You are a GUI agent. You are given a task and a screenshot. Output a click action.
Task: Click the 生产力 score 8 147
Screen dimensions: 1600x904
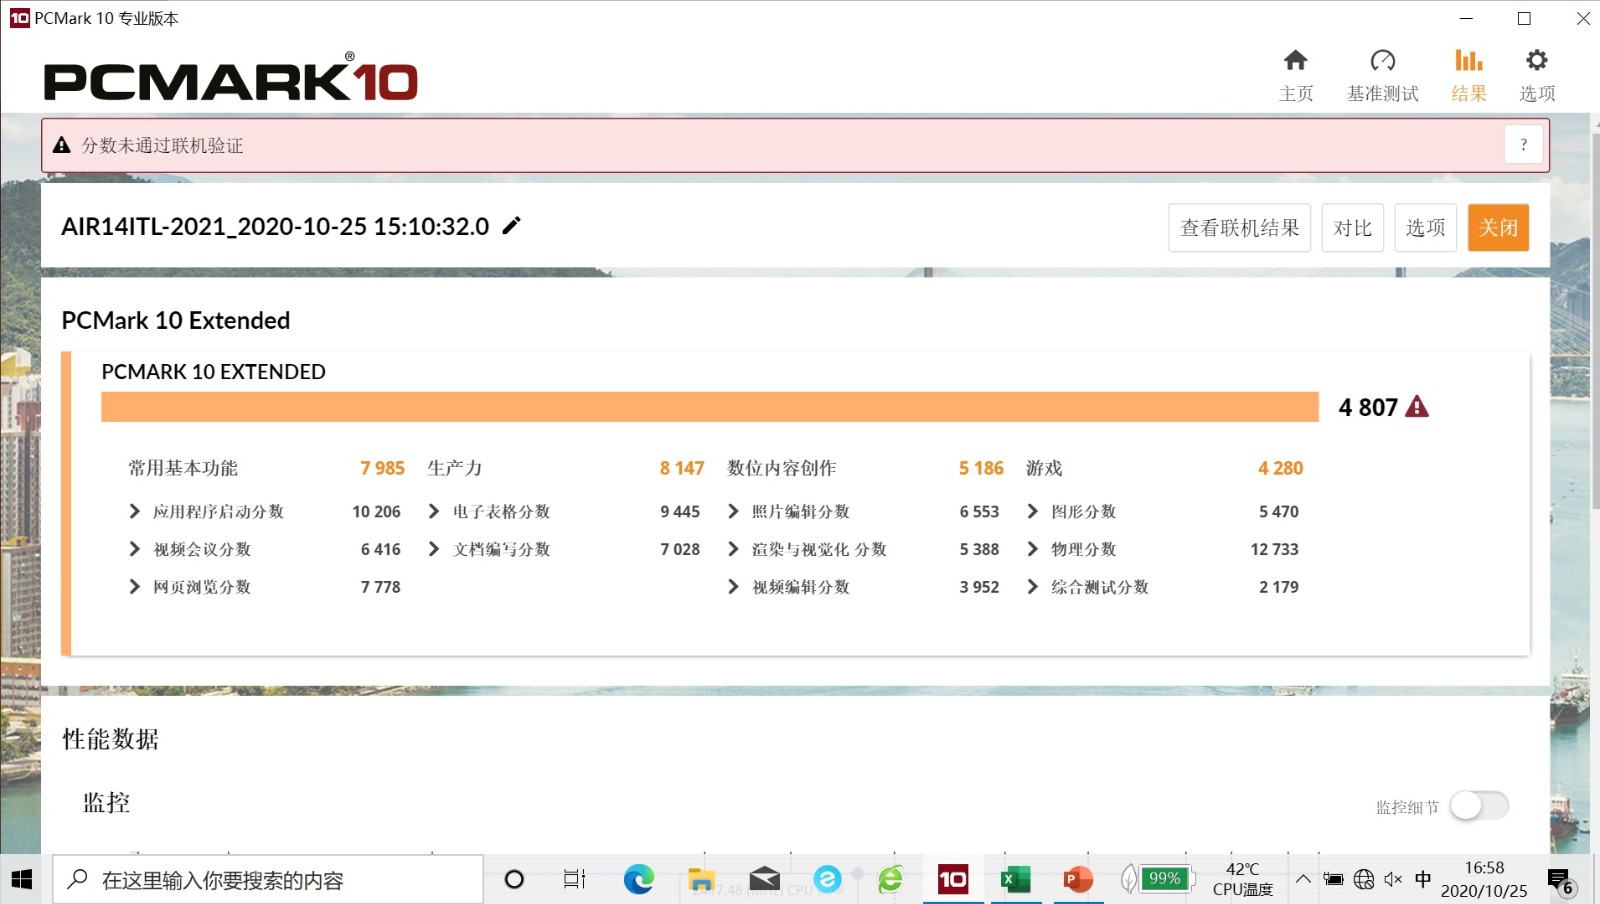click(682, 468)
